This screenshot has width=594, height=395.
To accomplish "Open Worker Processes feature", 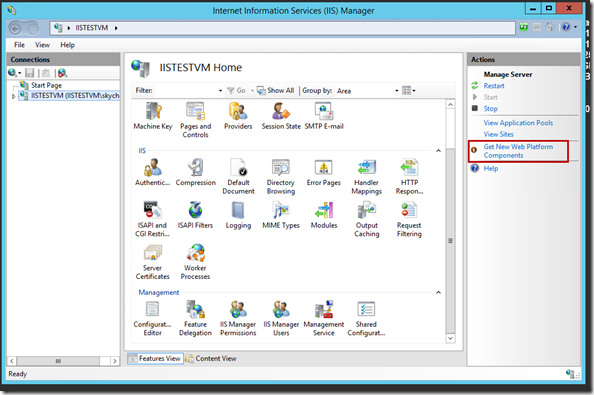I will pyautogui.click(x=195, y=262).
